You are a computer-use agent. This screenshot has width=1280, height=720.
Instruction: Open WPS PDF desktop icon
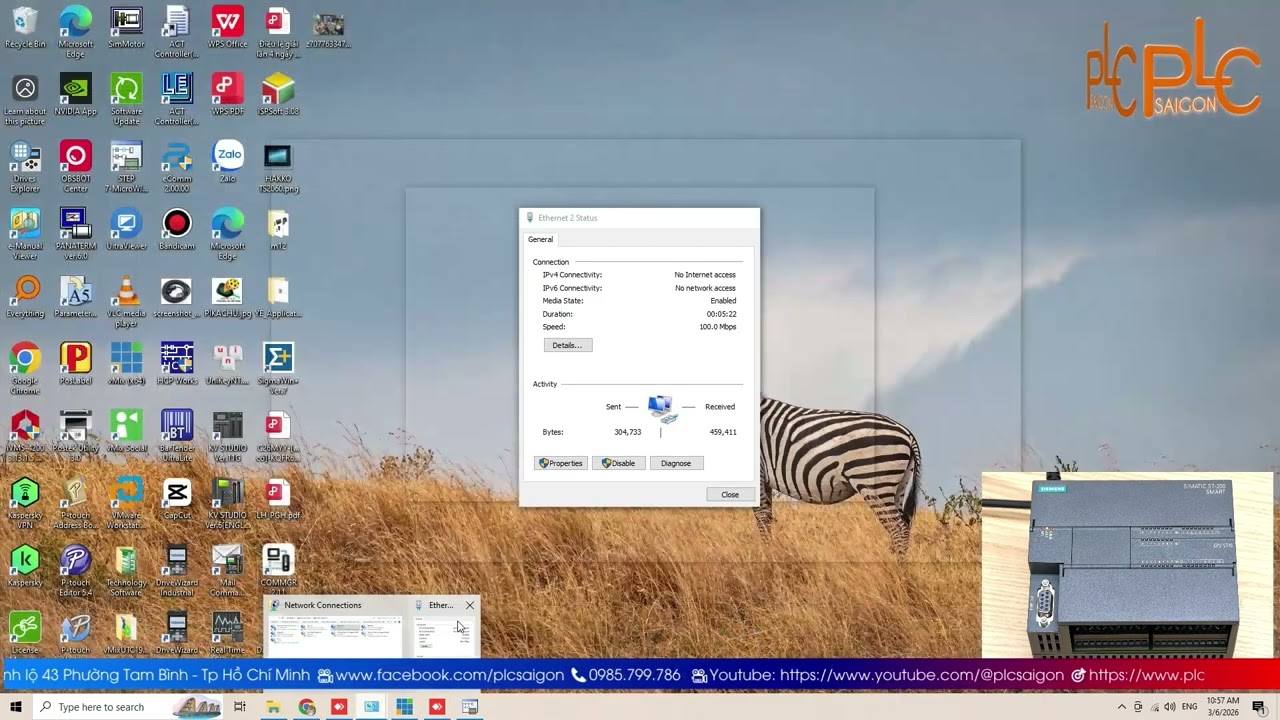227,96
